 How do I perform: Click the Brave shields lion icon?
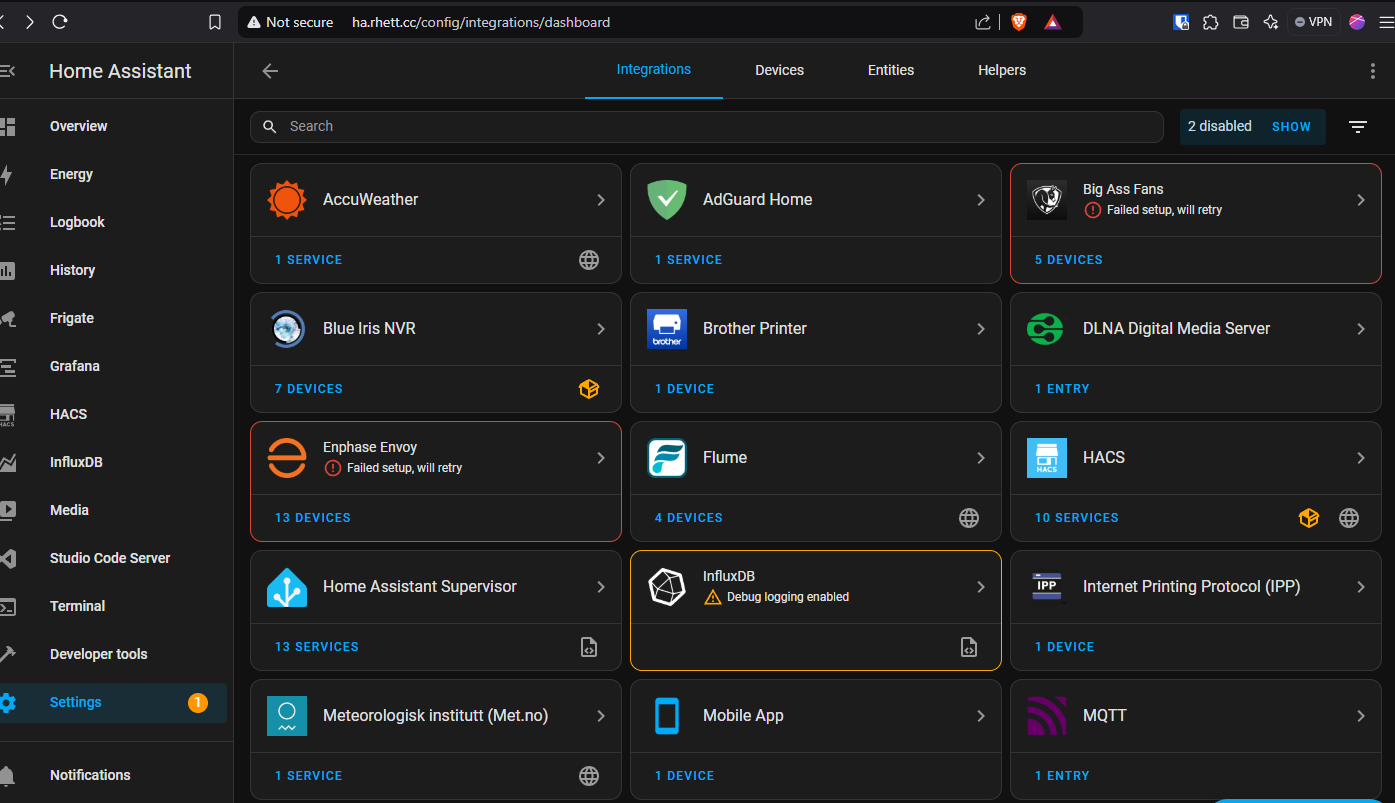pyautogui.click(x=1019, y=22)
